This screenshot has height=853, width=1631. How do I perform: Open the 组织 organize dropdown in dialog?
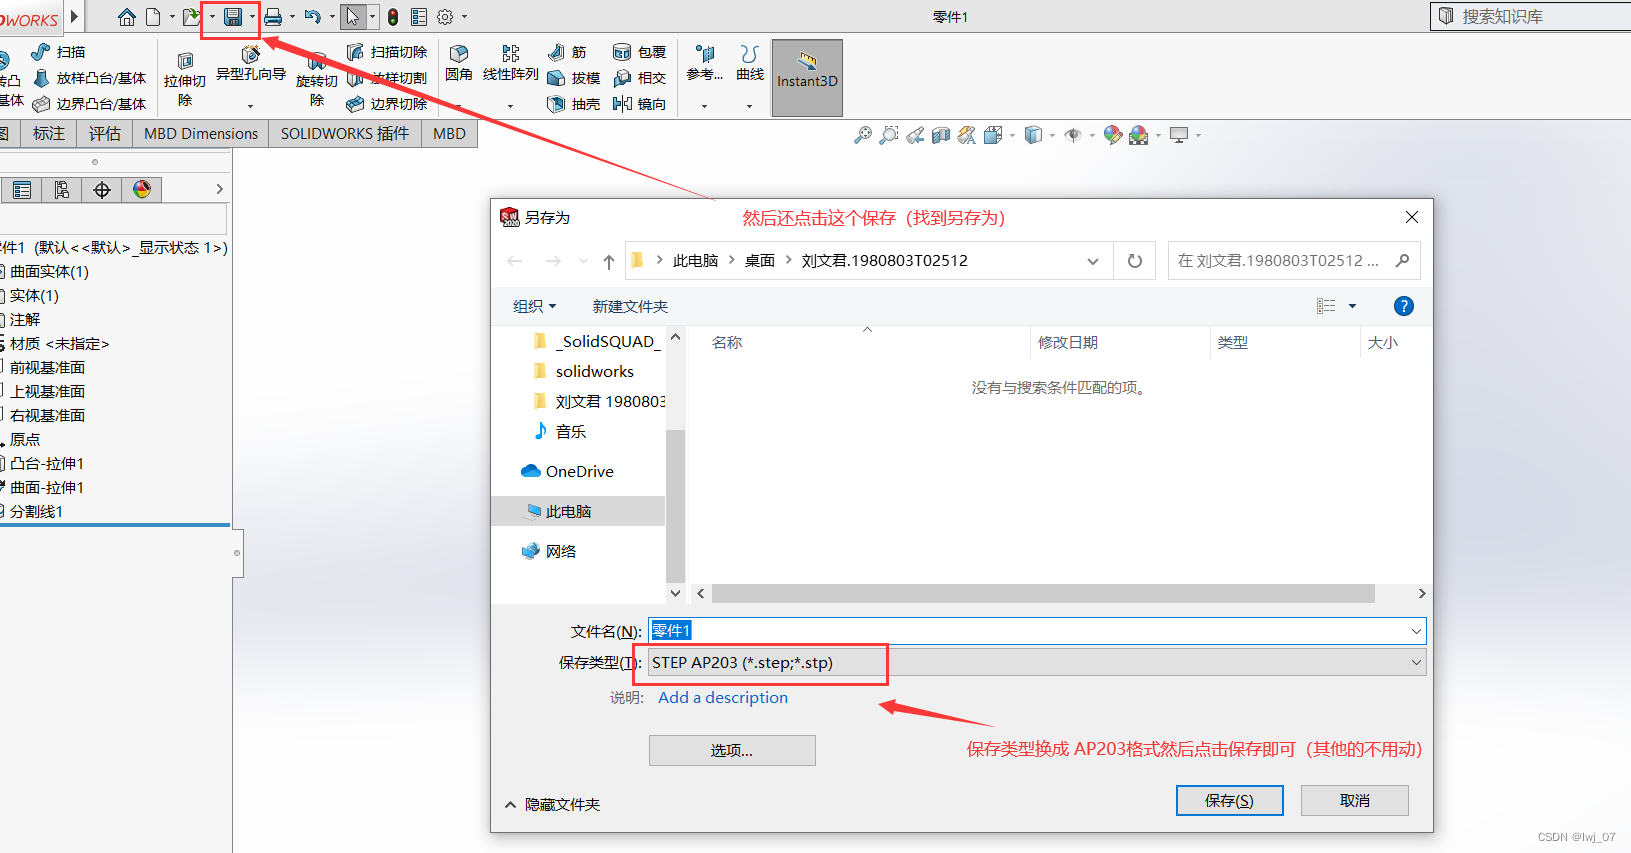[x=534, y=306]
